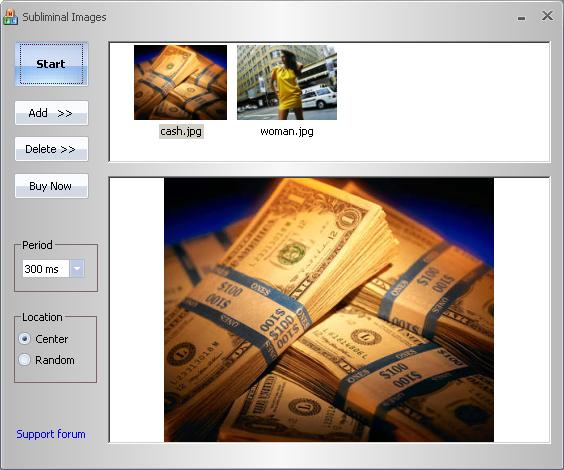Click the Delete >> button

(x=51, y=149)
